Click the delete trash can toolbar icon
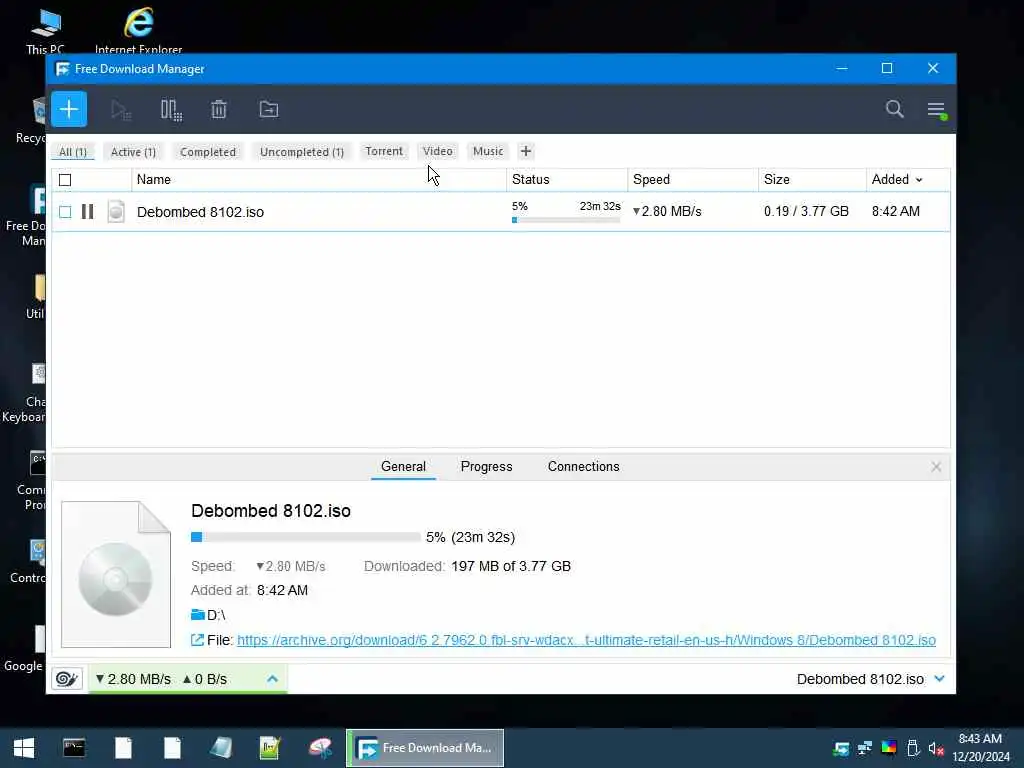The height and width of the screenshot is (768, 1024). point(219,110)
